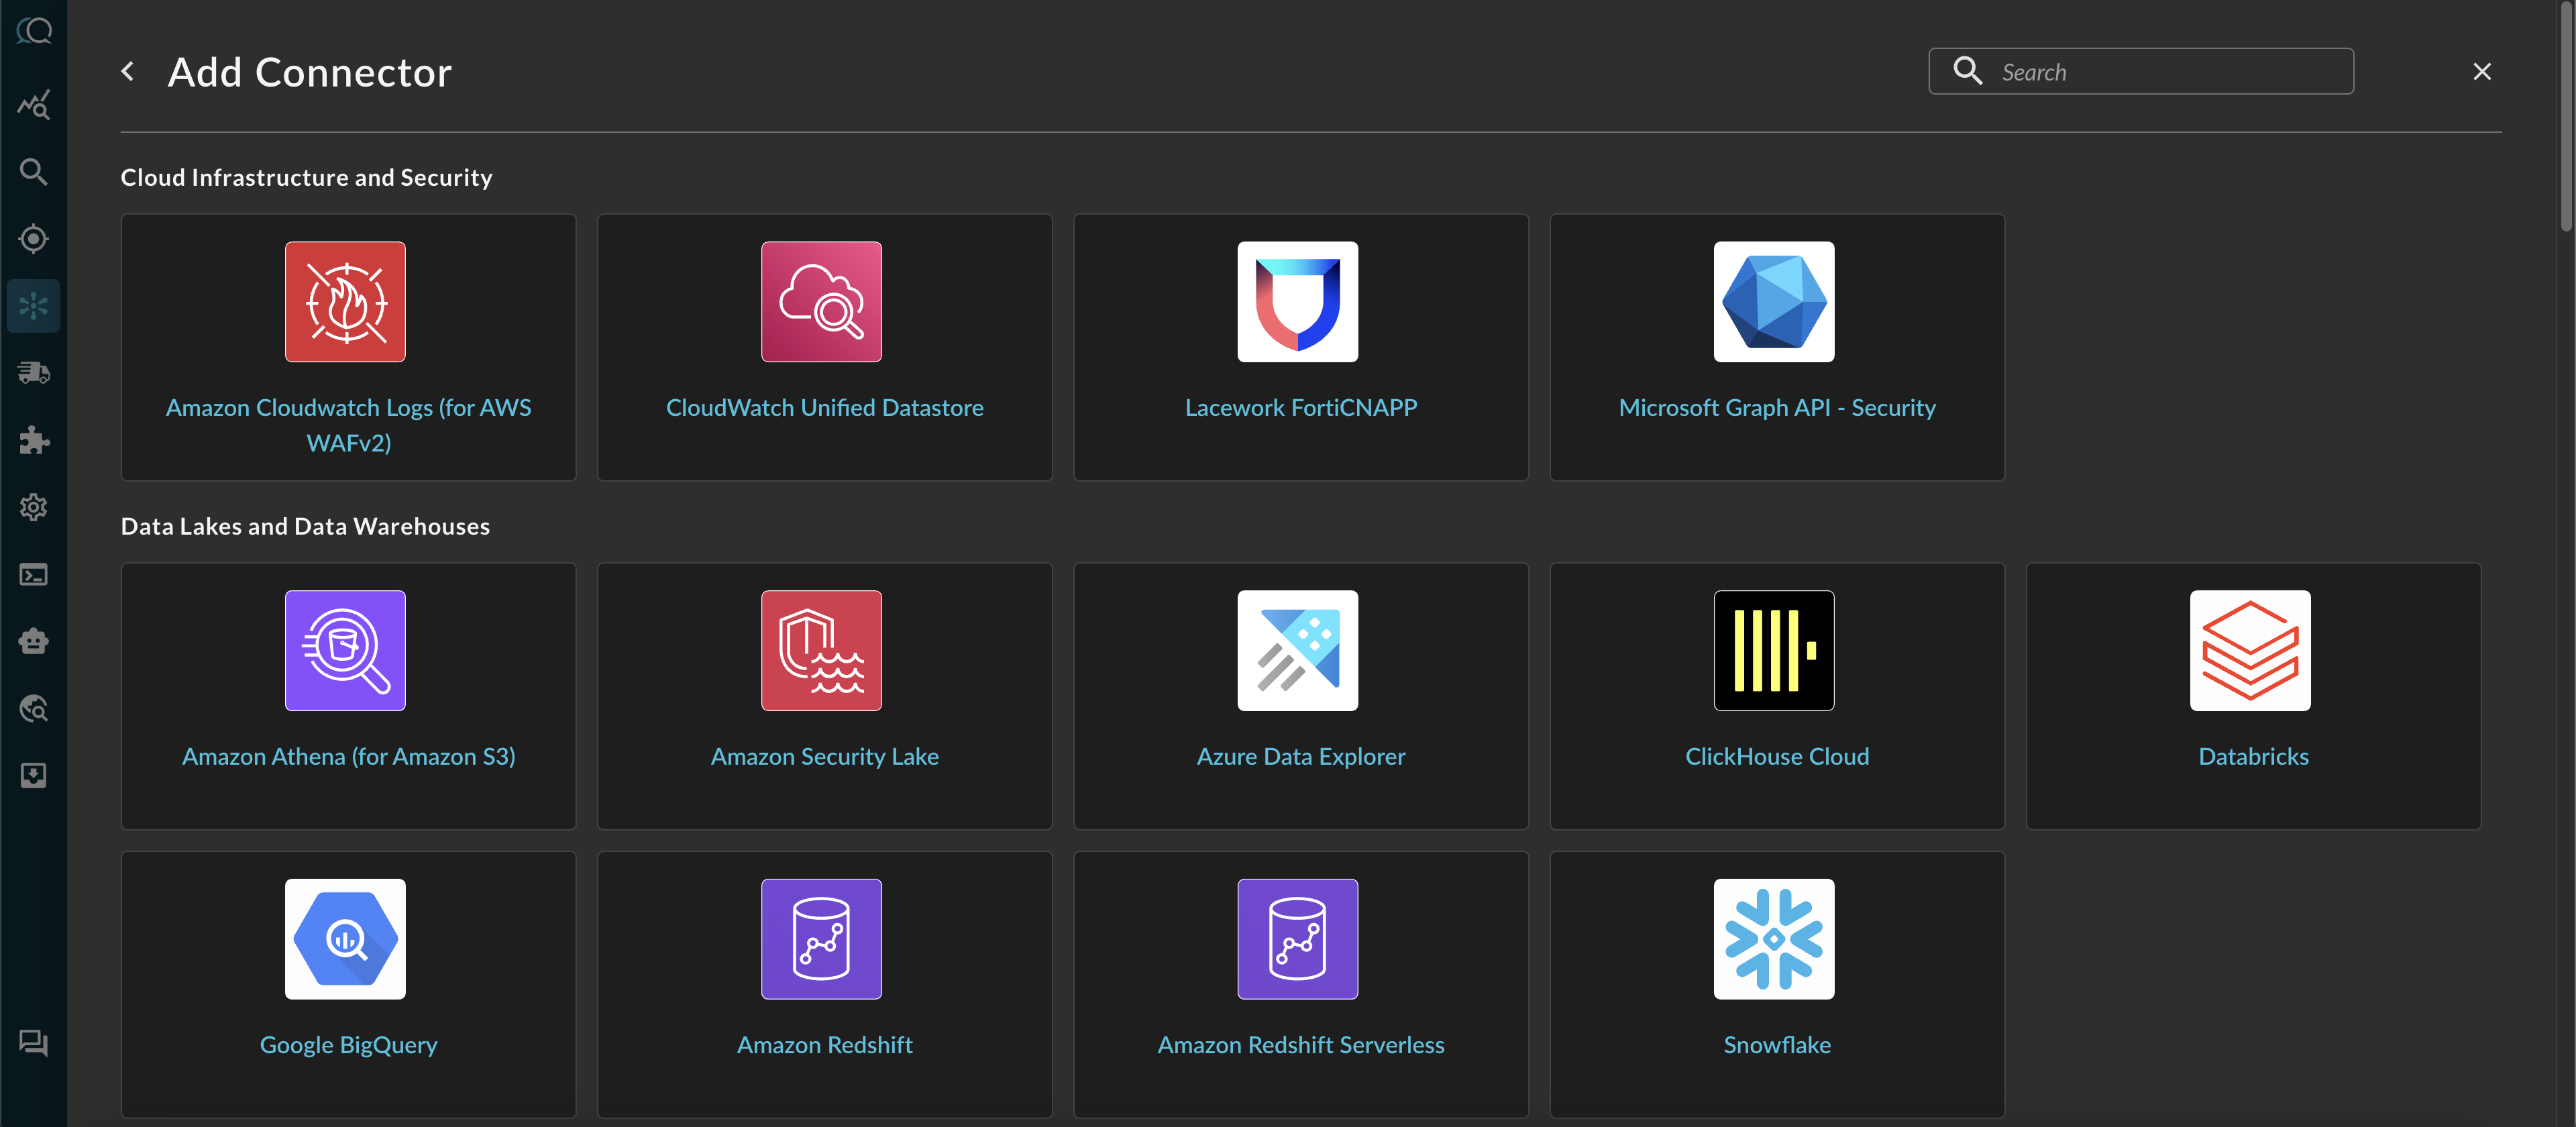Open the ClickHouse Cloud link
Image resolution: width=2576 pixels, height=1127 pixels.
pos(1777,756)
